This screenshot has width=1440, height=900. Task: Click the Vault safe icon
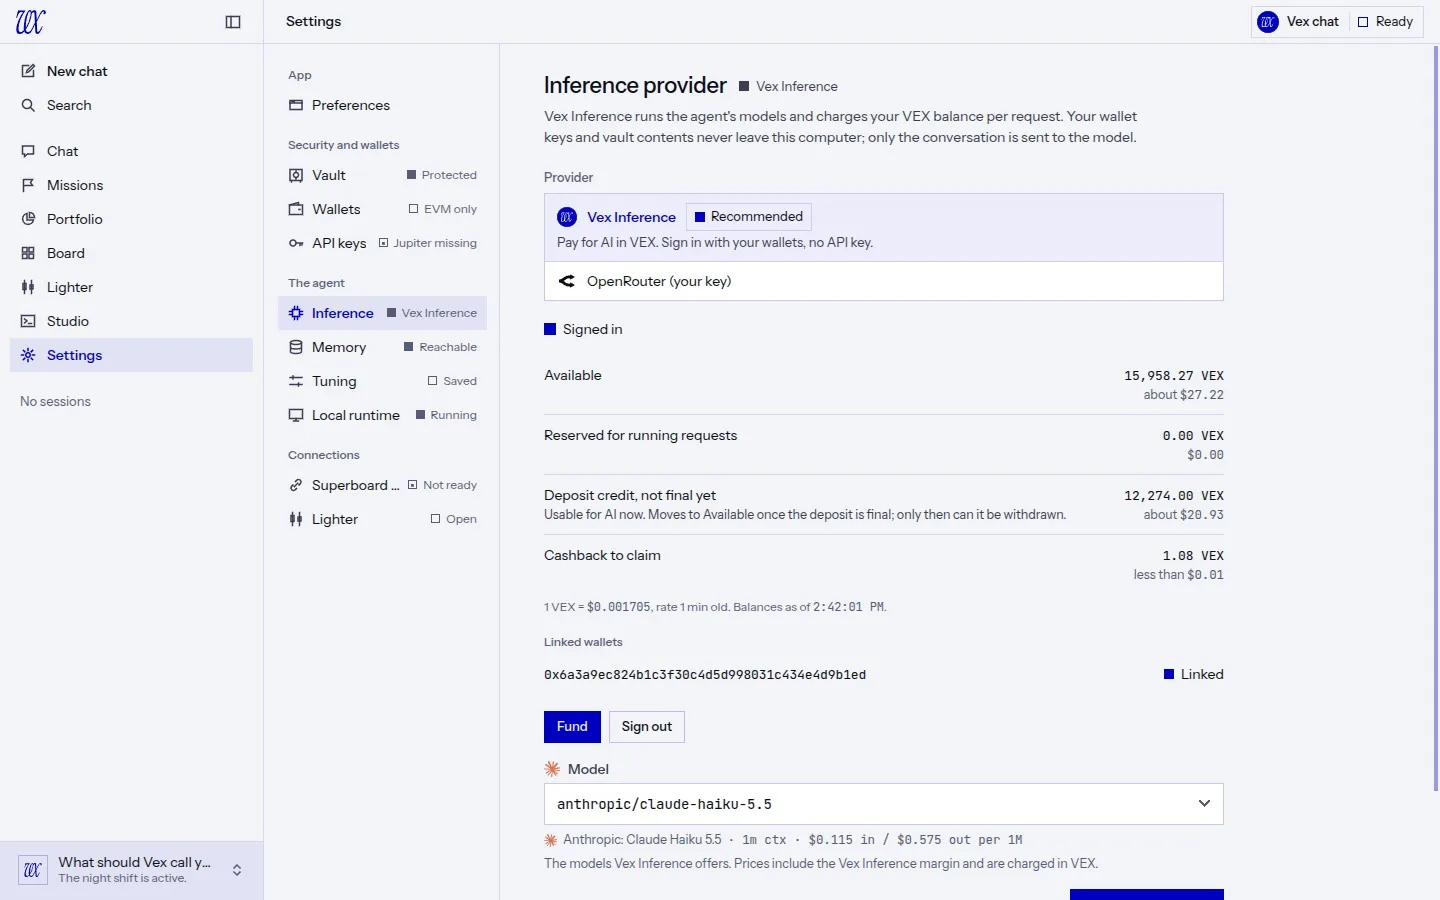click(x=296, y=175)
